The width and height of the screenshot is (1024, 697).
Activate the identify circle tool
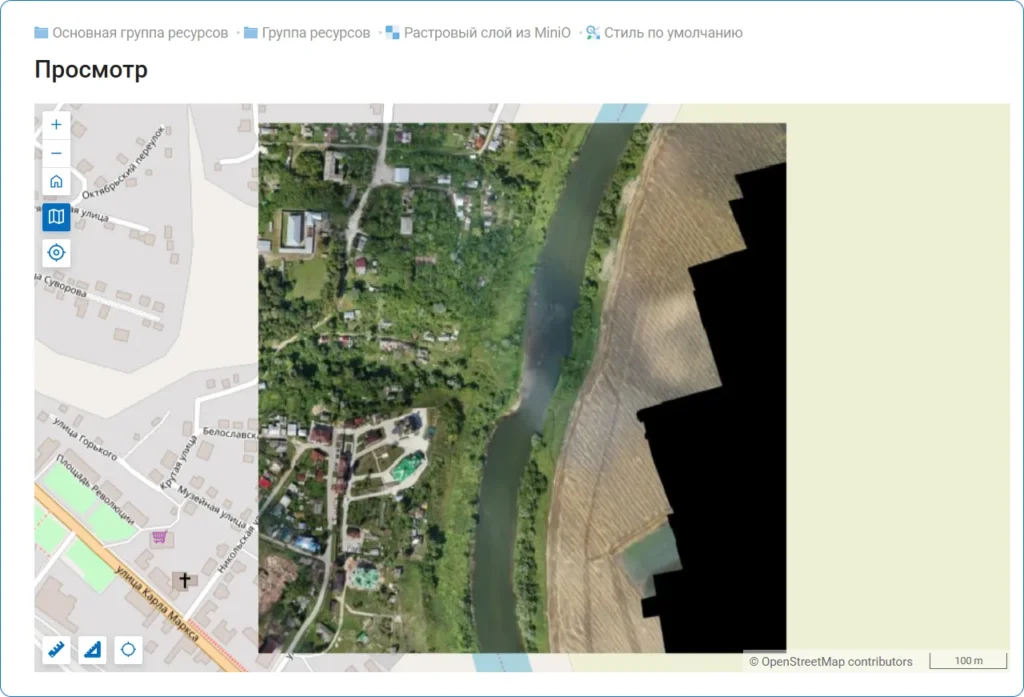[x=128, y=649]
